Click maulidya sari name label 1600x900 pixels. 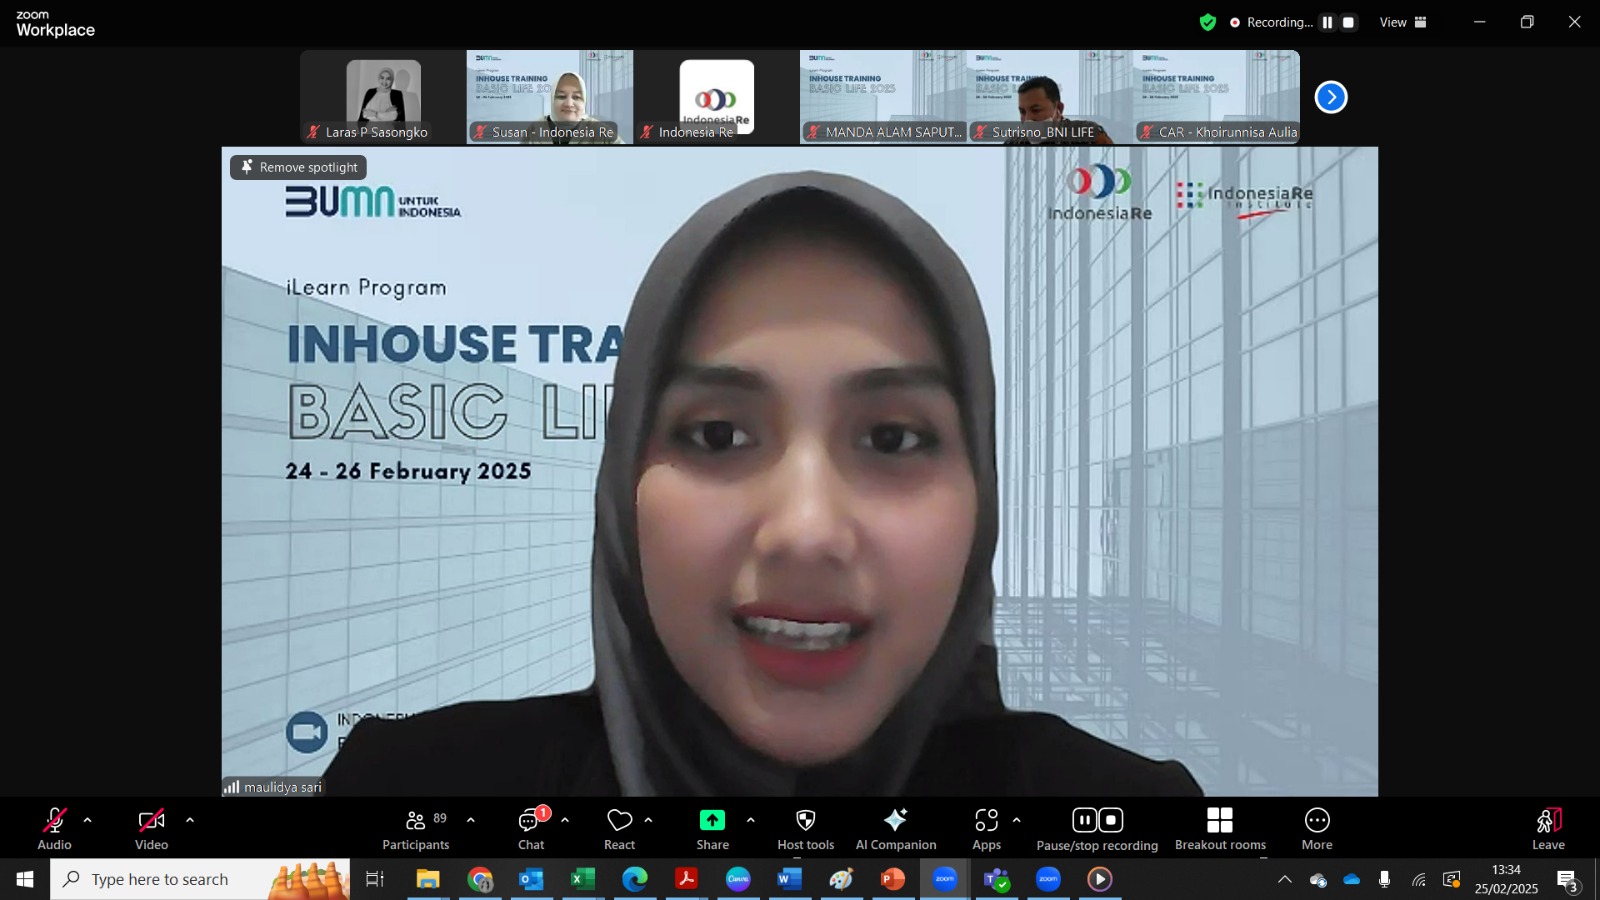tap(283, 787)
